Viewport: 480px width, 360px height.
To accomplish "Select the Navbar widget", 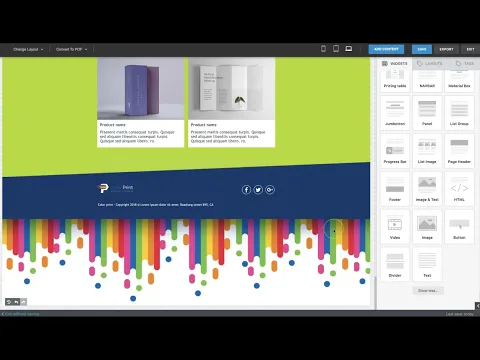I will [x=427, y=80].
